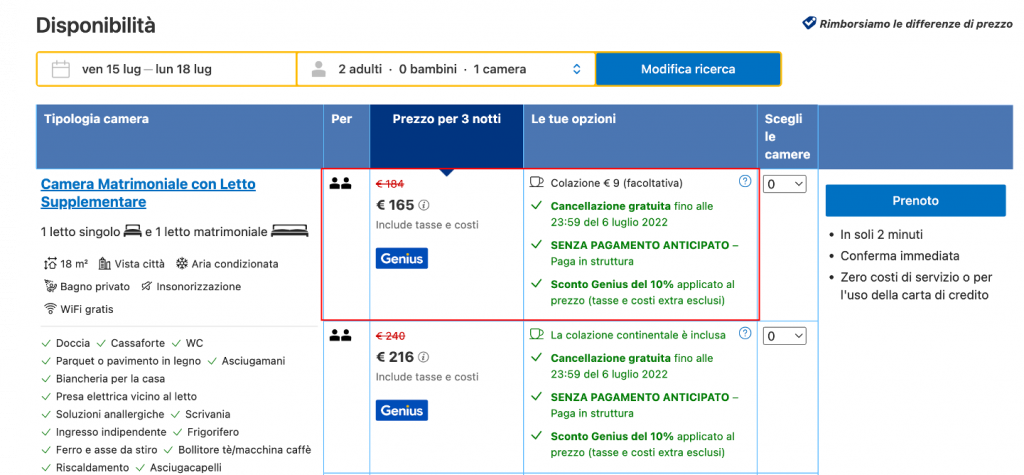Click info icon next to € 216
The width and height of the screenshot is (1024, 475).
tap(423, 356)
